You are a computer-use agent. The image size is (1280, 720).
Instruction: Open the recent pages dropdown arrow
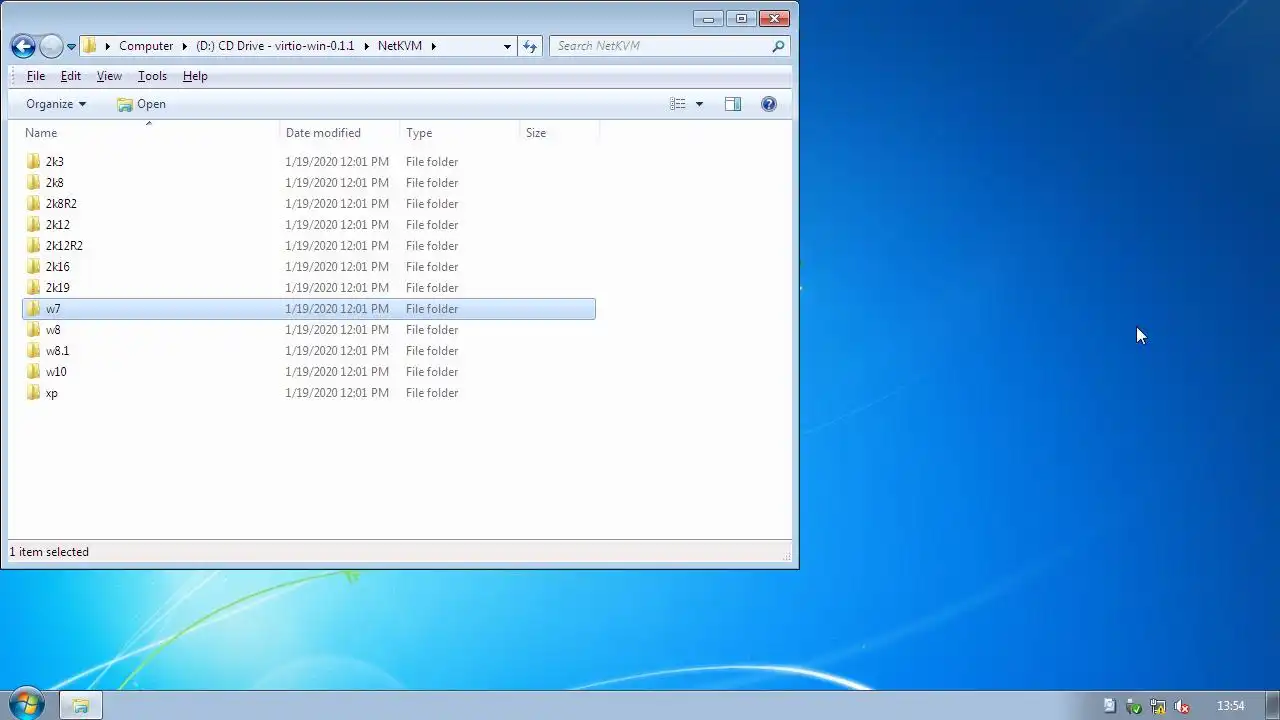[x=71, y=47]
